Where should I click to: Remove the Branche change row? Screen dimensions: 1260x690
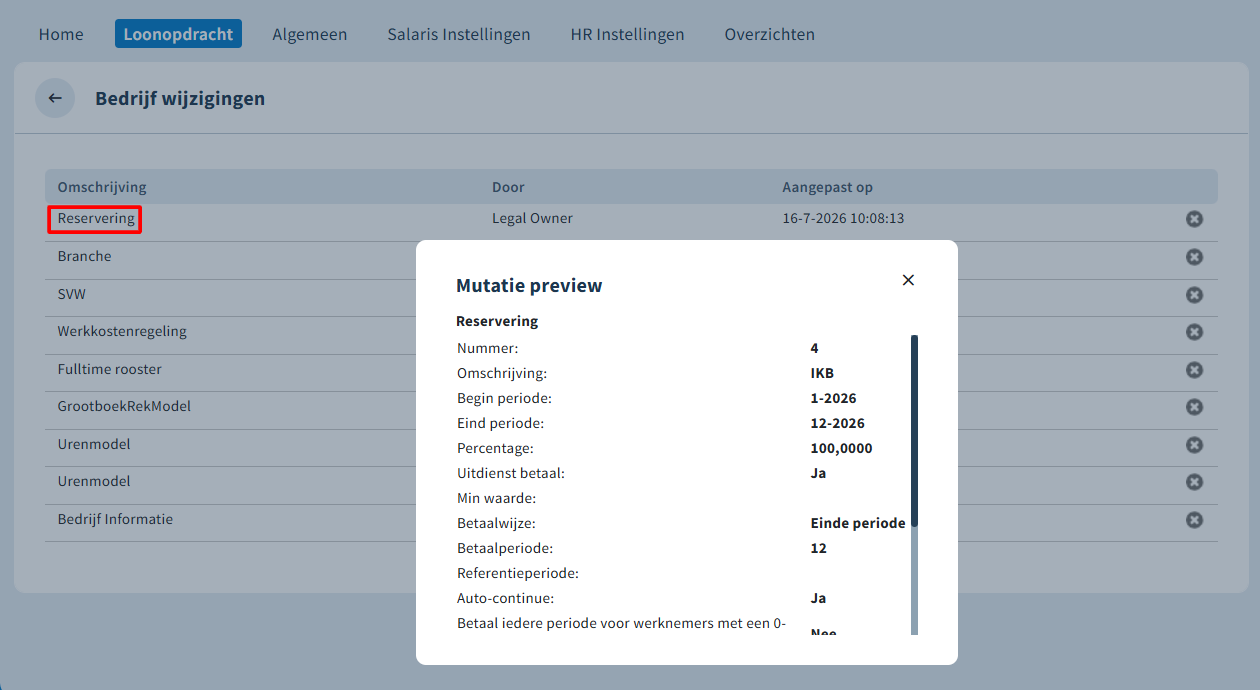tap(1194, 257)
